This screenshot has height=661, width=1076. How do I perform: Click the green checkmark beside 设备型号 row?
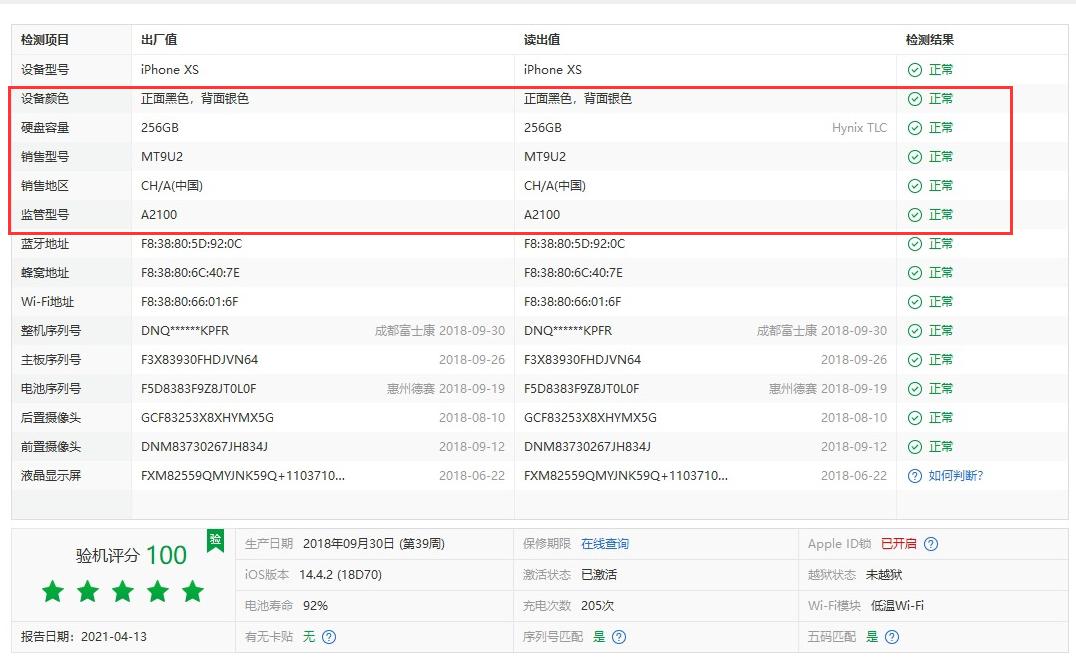pos(913,69)
